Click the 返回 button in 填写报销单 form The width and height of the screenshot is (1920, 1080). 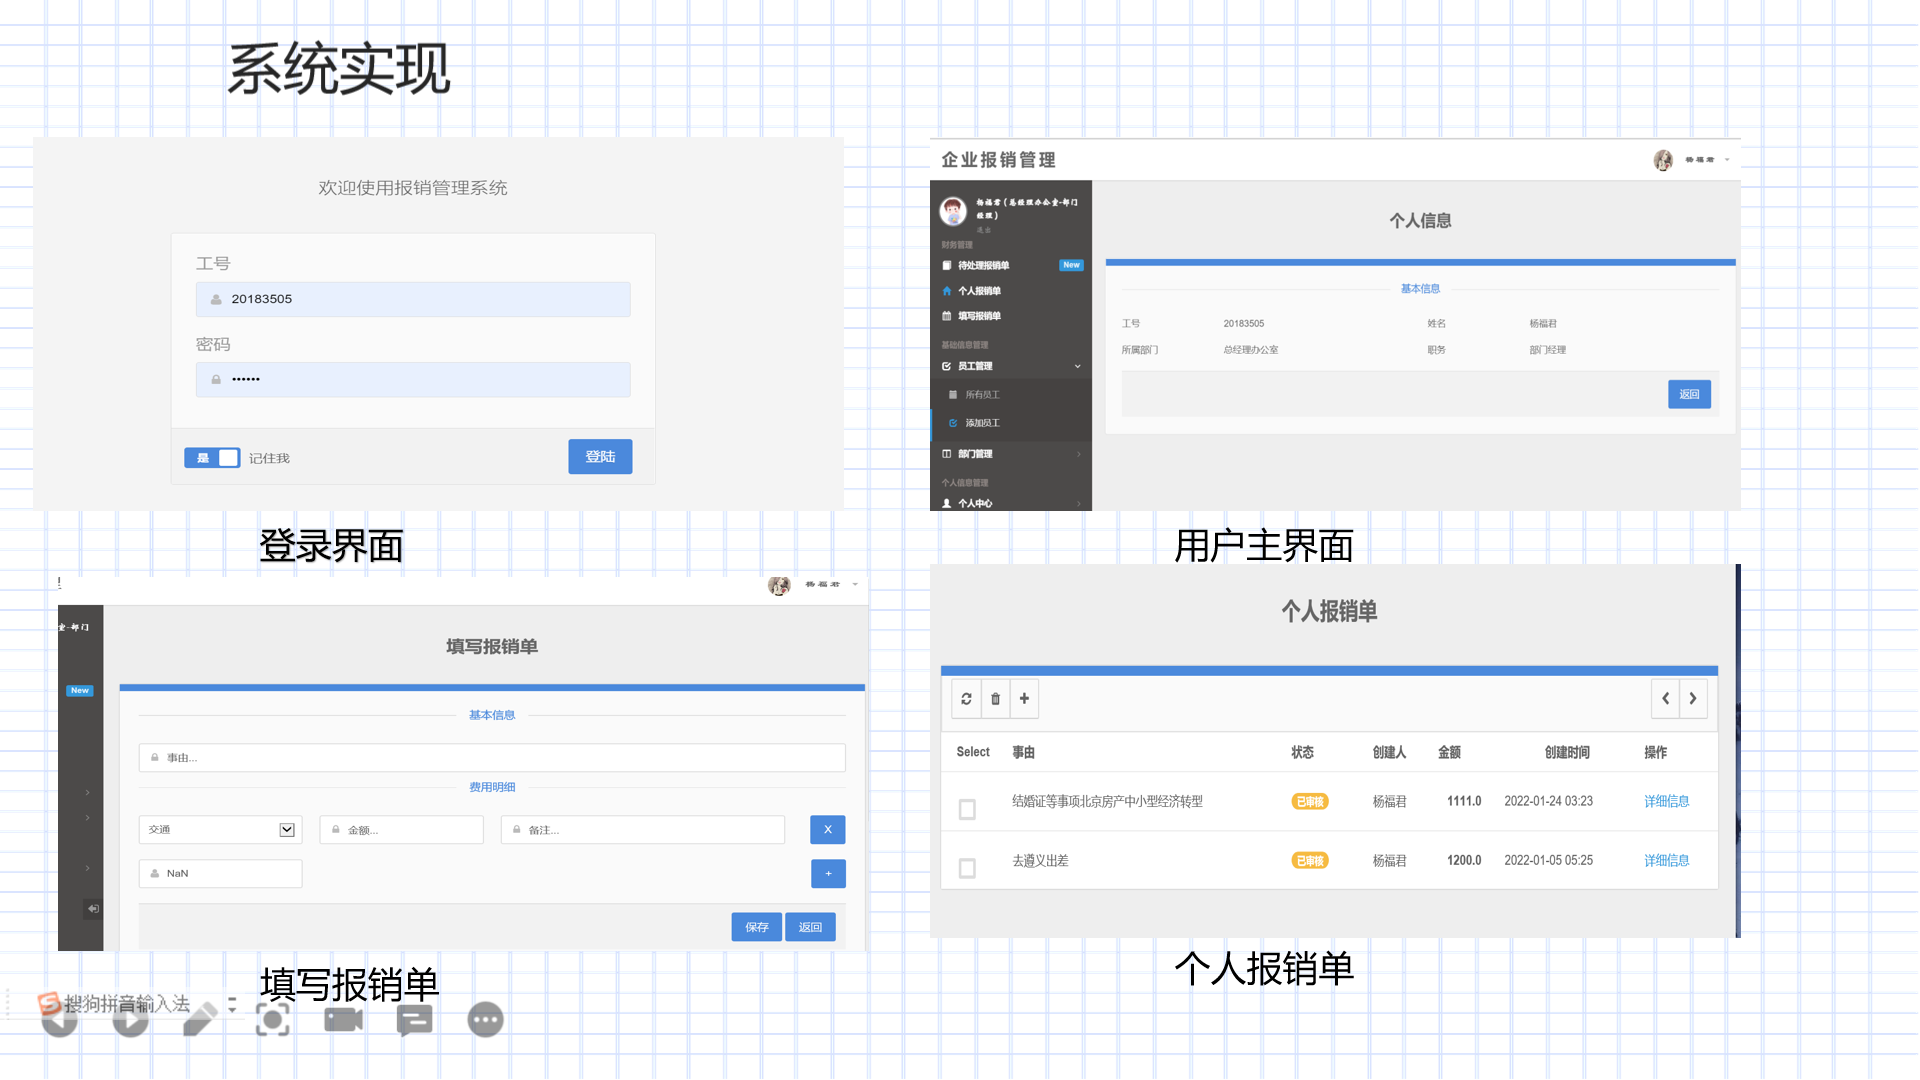(810, 927)
